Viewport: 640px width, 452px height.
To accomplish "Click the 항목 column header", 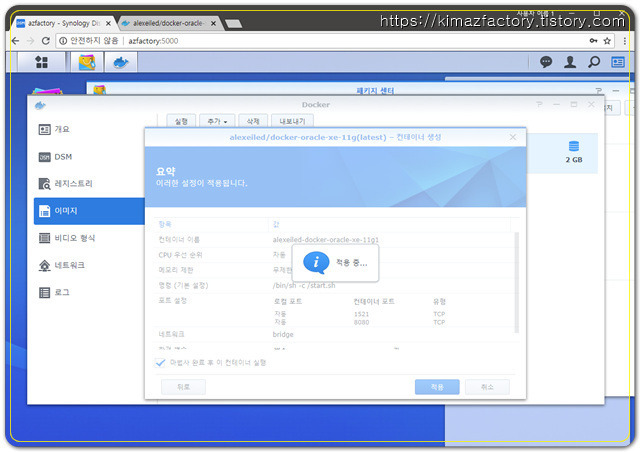I will pyautogui.click(x=165, y=224).
